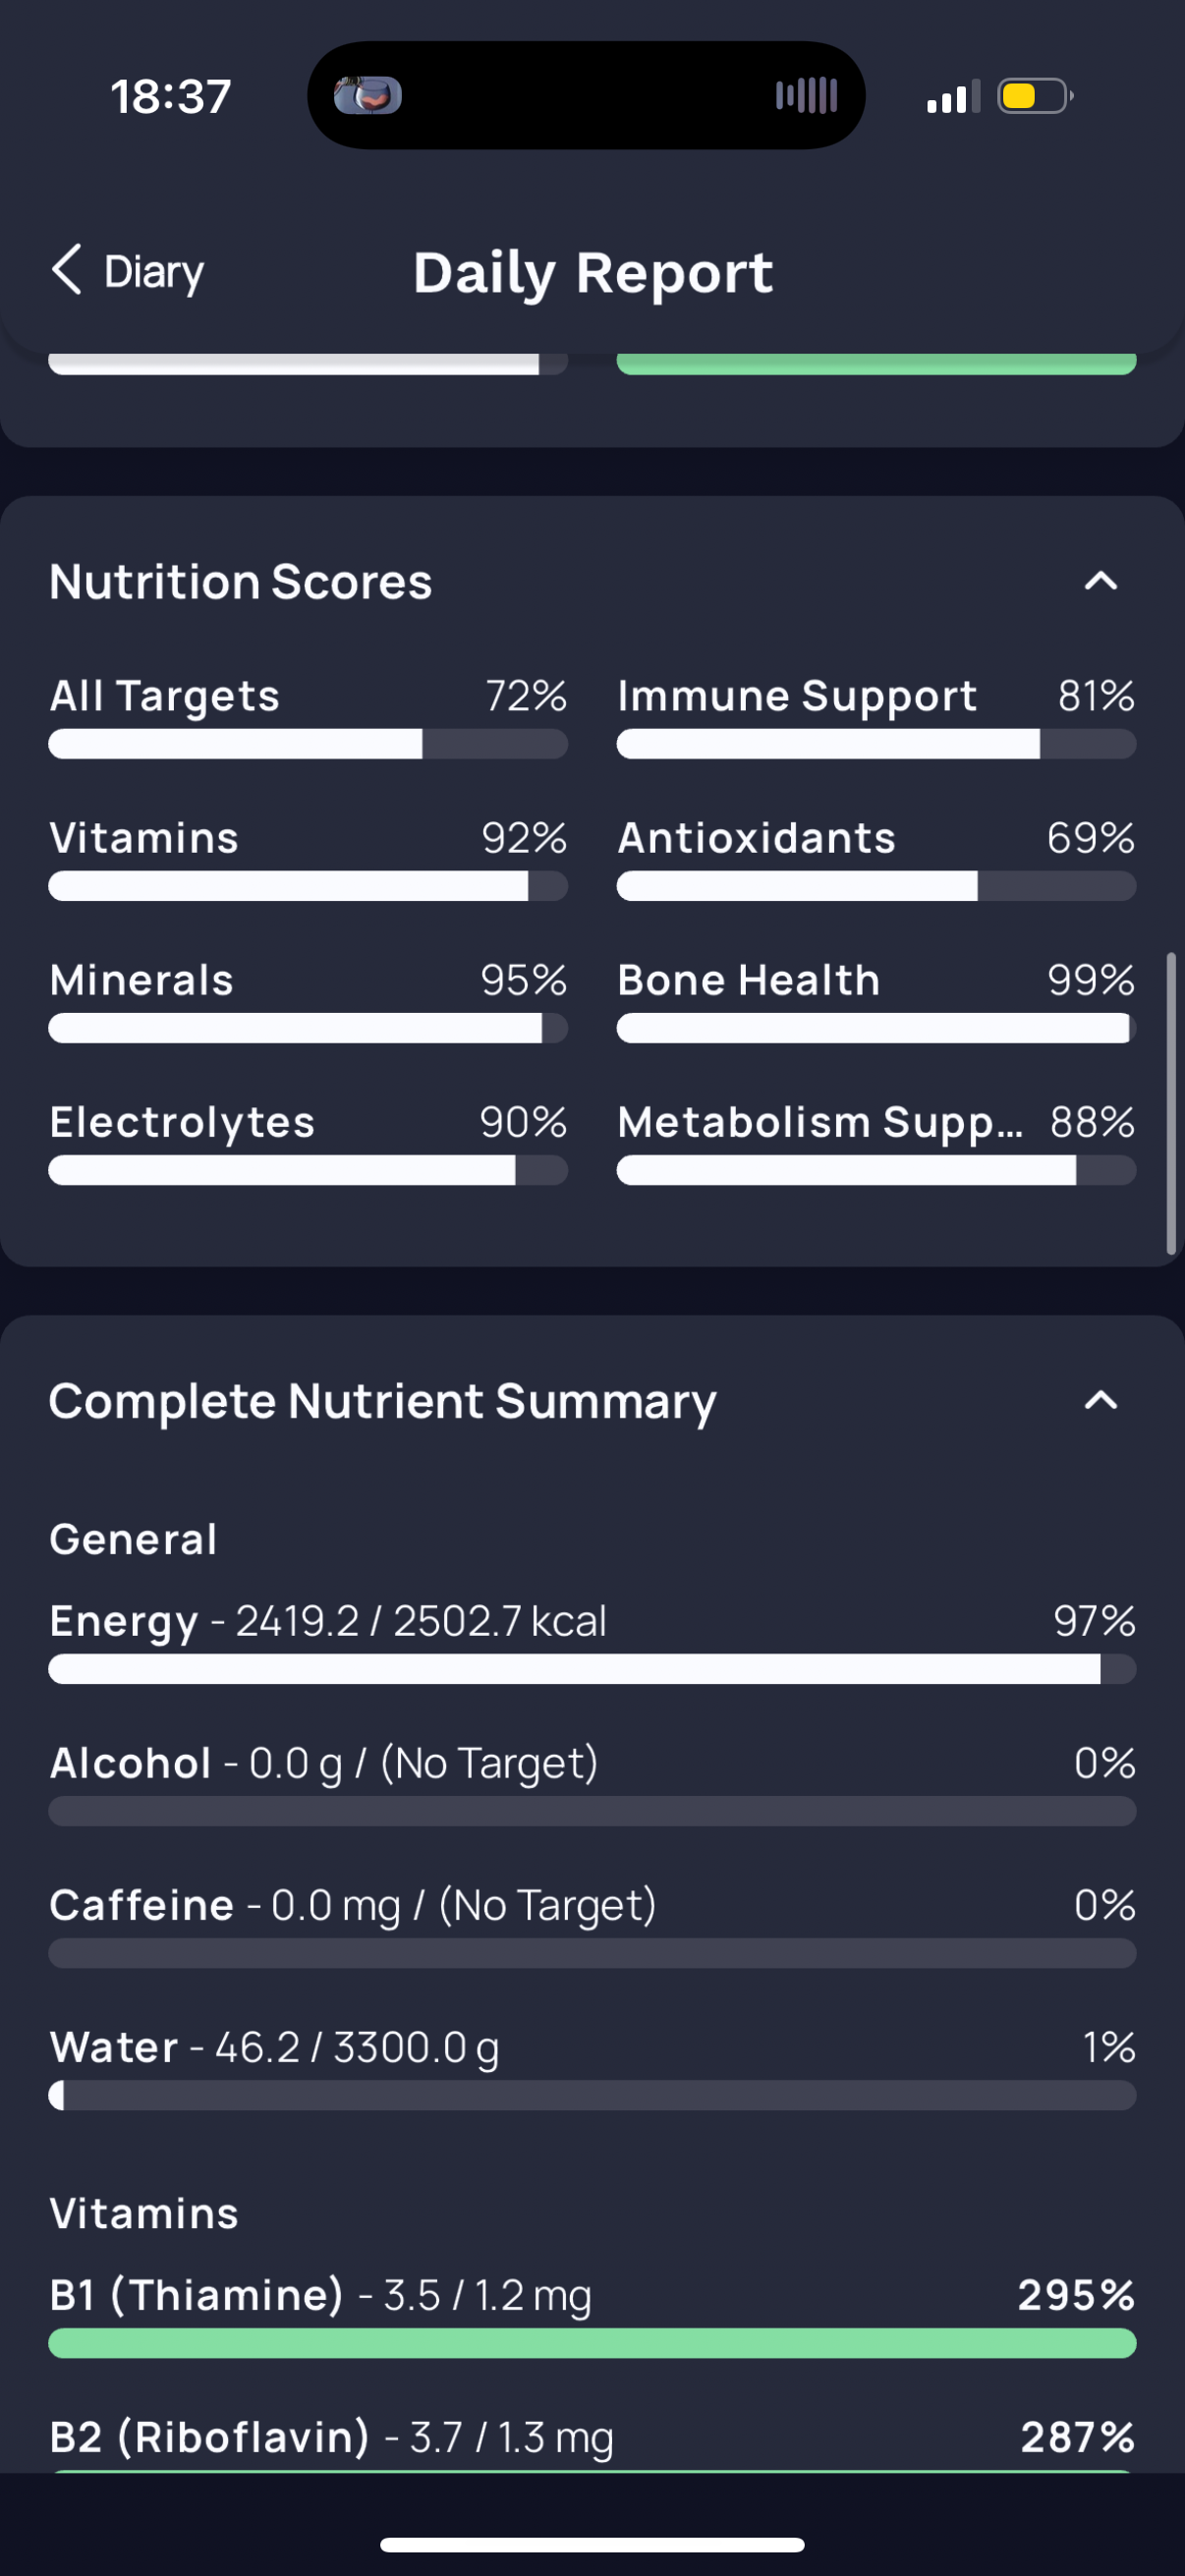The height and width of the screenshot is (2576, 1185).
Task: Collapse the Complete Nutrient Summary section
Action: click(1100, 1400)
